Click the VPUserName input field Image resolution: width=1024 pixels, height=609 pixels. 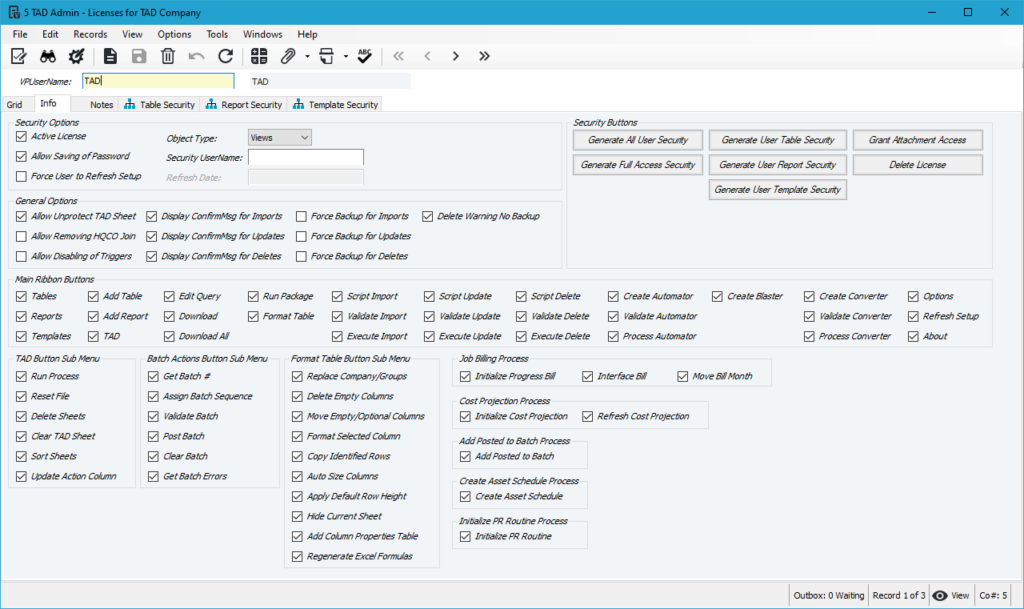(158, 81)
